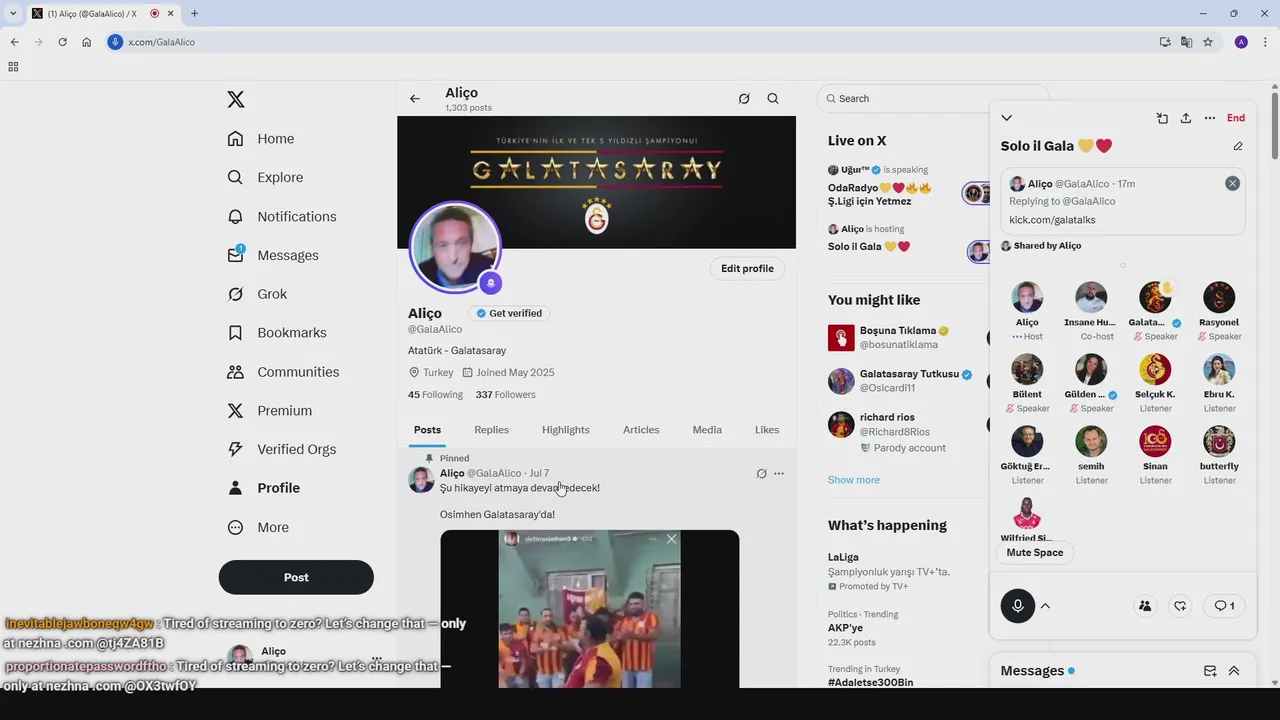
Task: Click the Search X input field
Action: pyautogui.click(x=932, y=98)
